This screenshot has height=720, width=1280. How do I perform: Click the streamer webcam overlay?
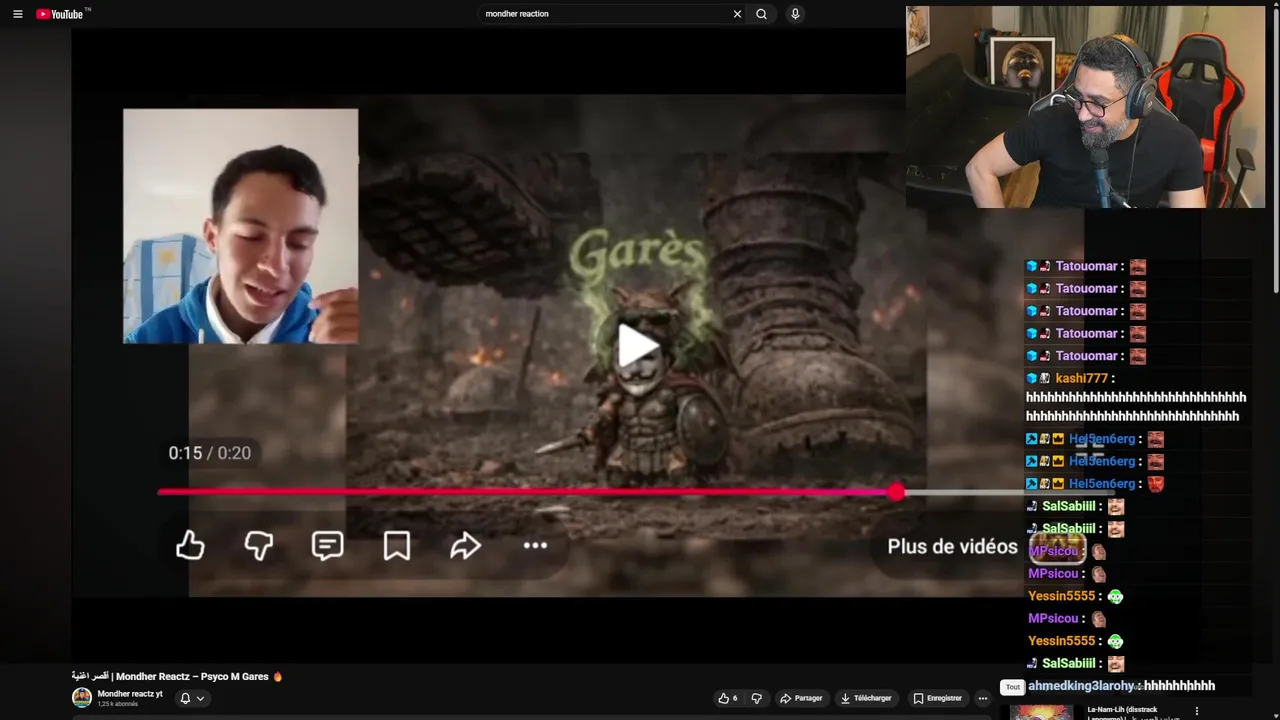point(1085,107)
